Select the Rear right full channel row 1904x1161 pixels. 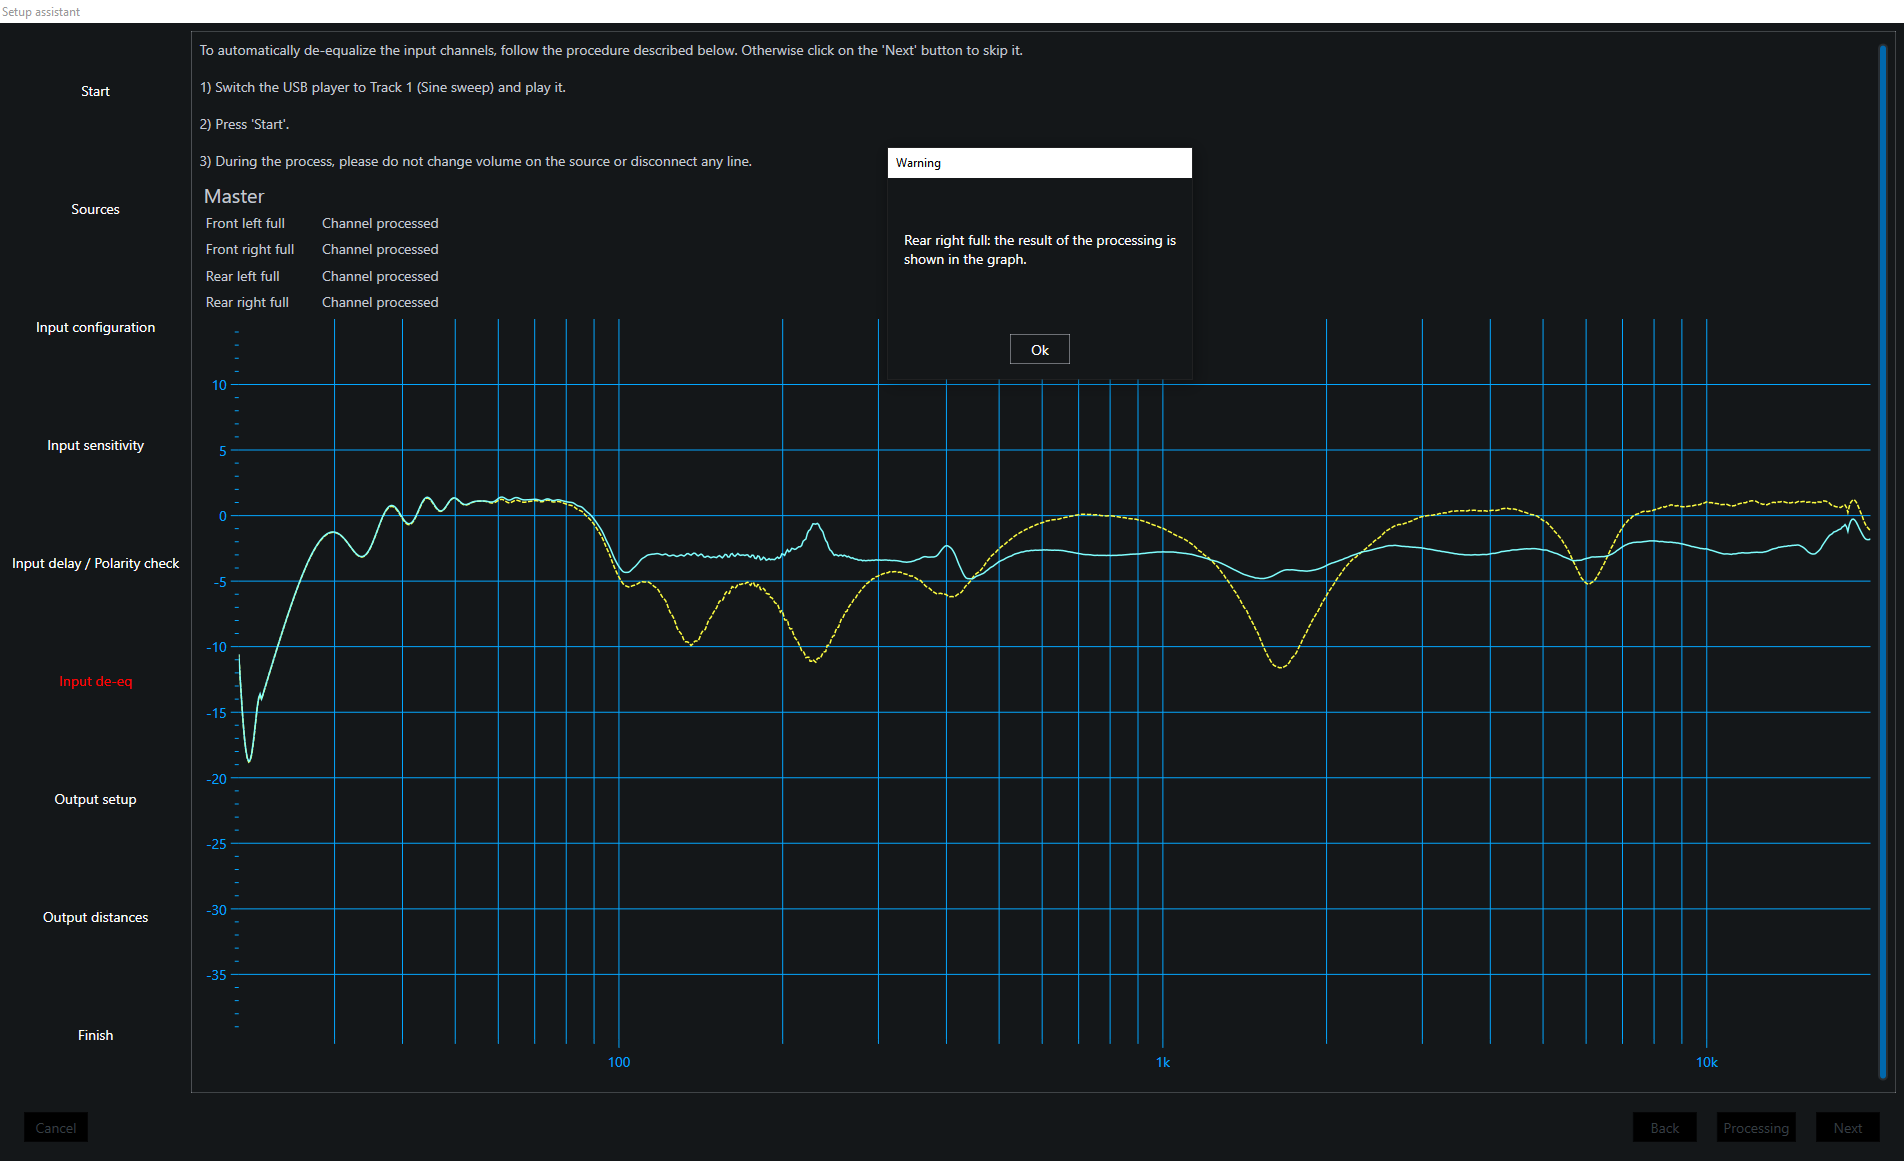[247, 302]
